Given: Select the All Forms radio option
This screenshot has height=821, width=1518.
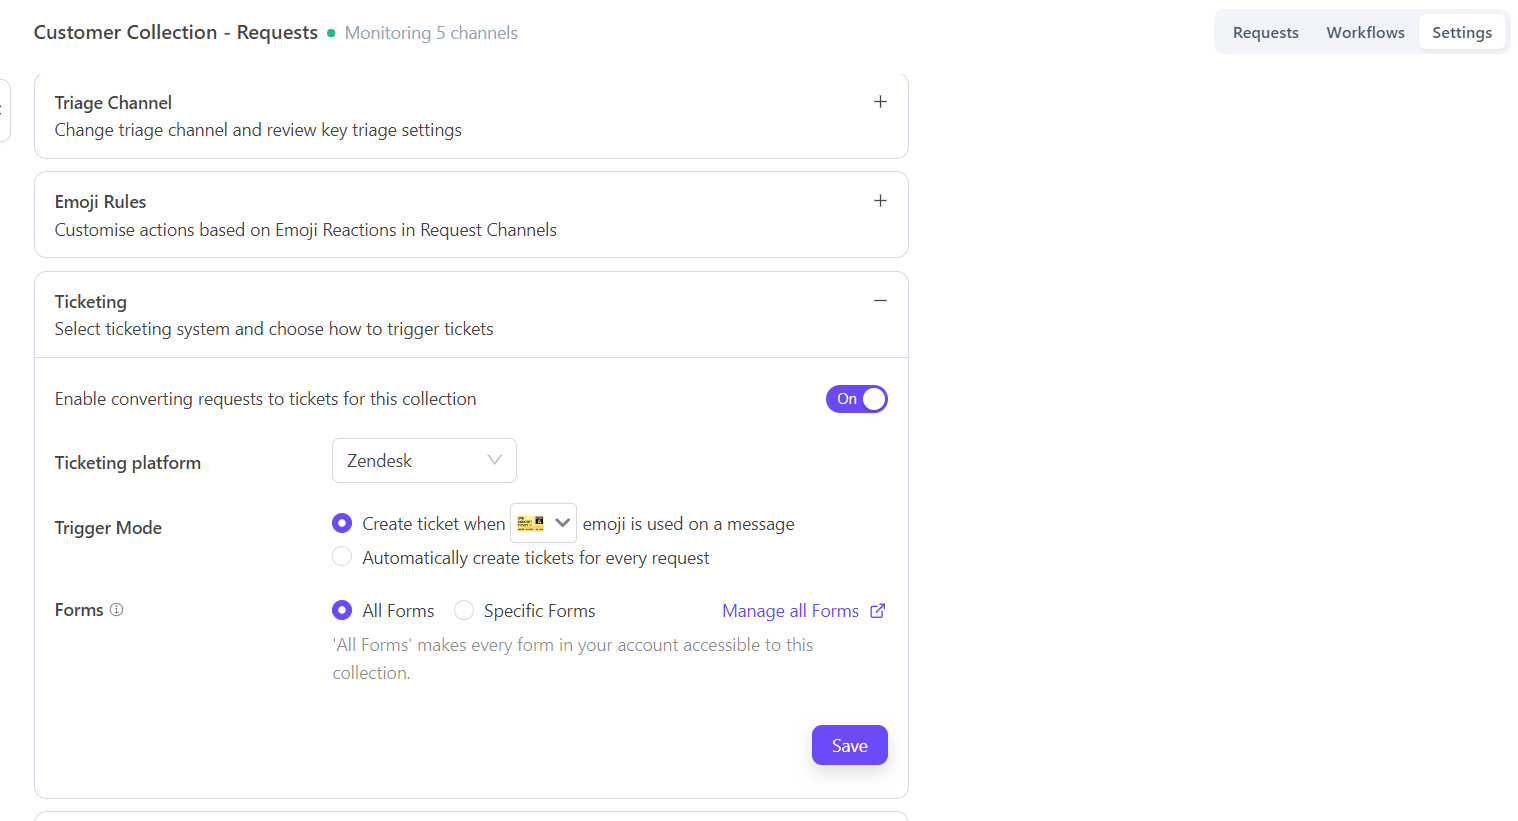Looking at the screenshot, I should (342, 610).
